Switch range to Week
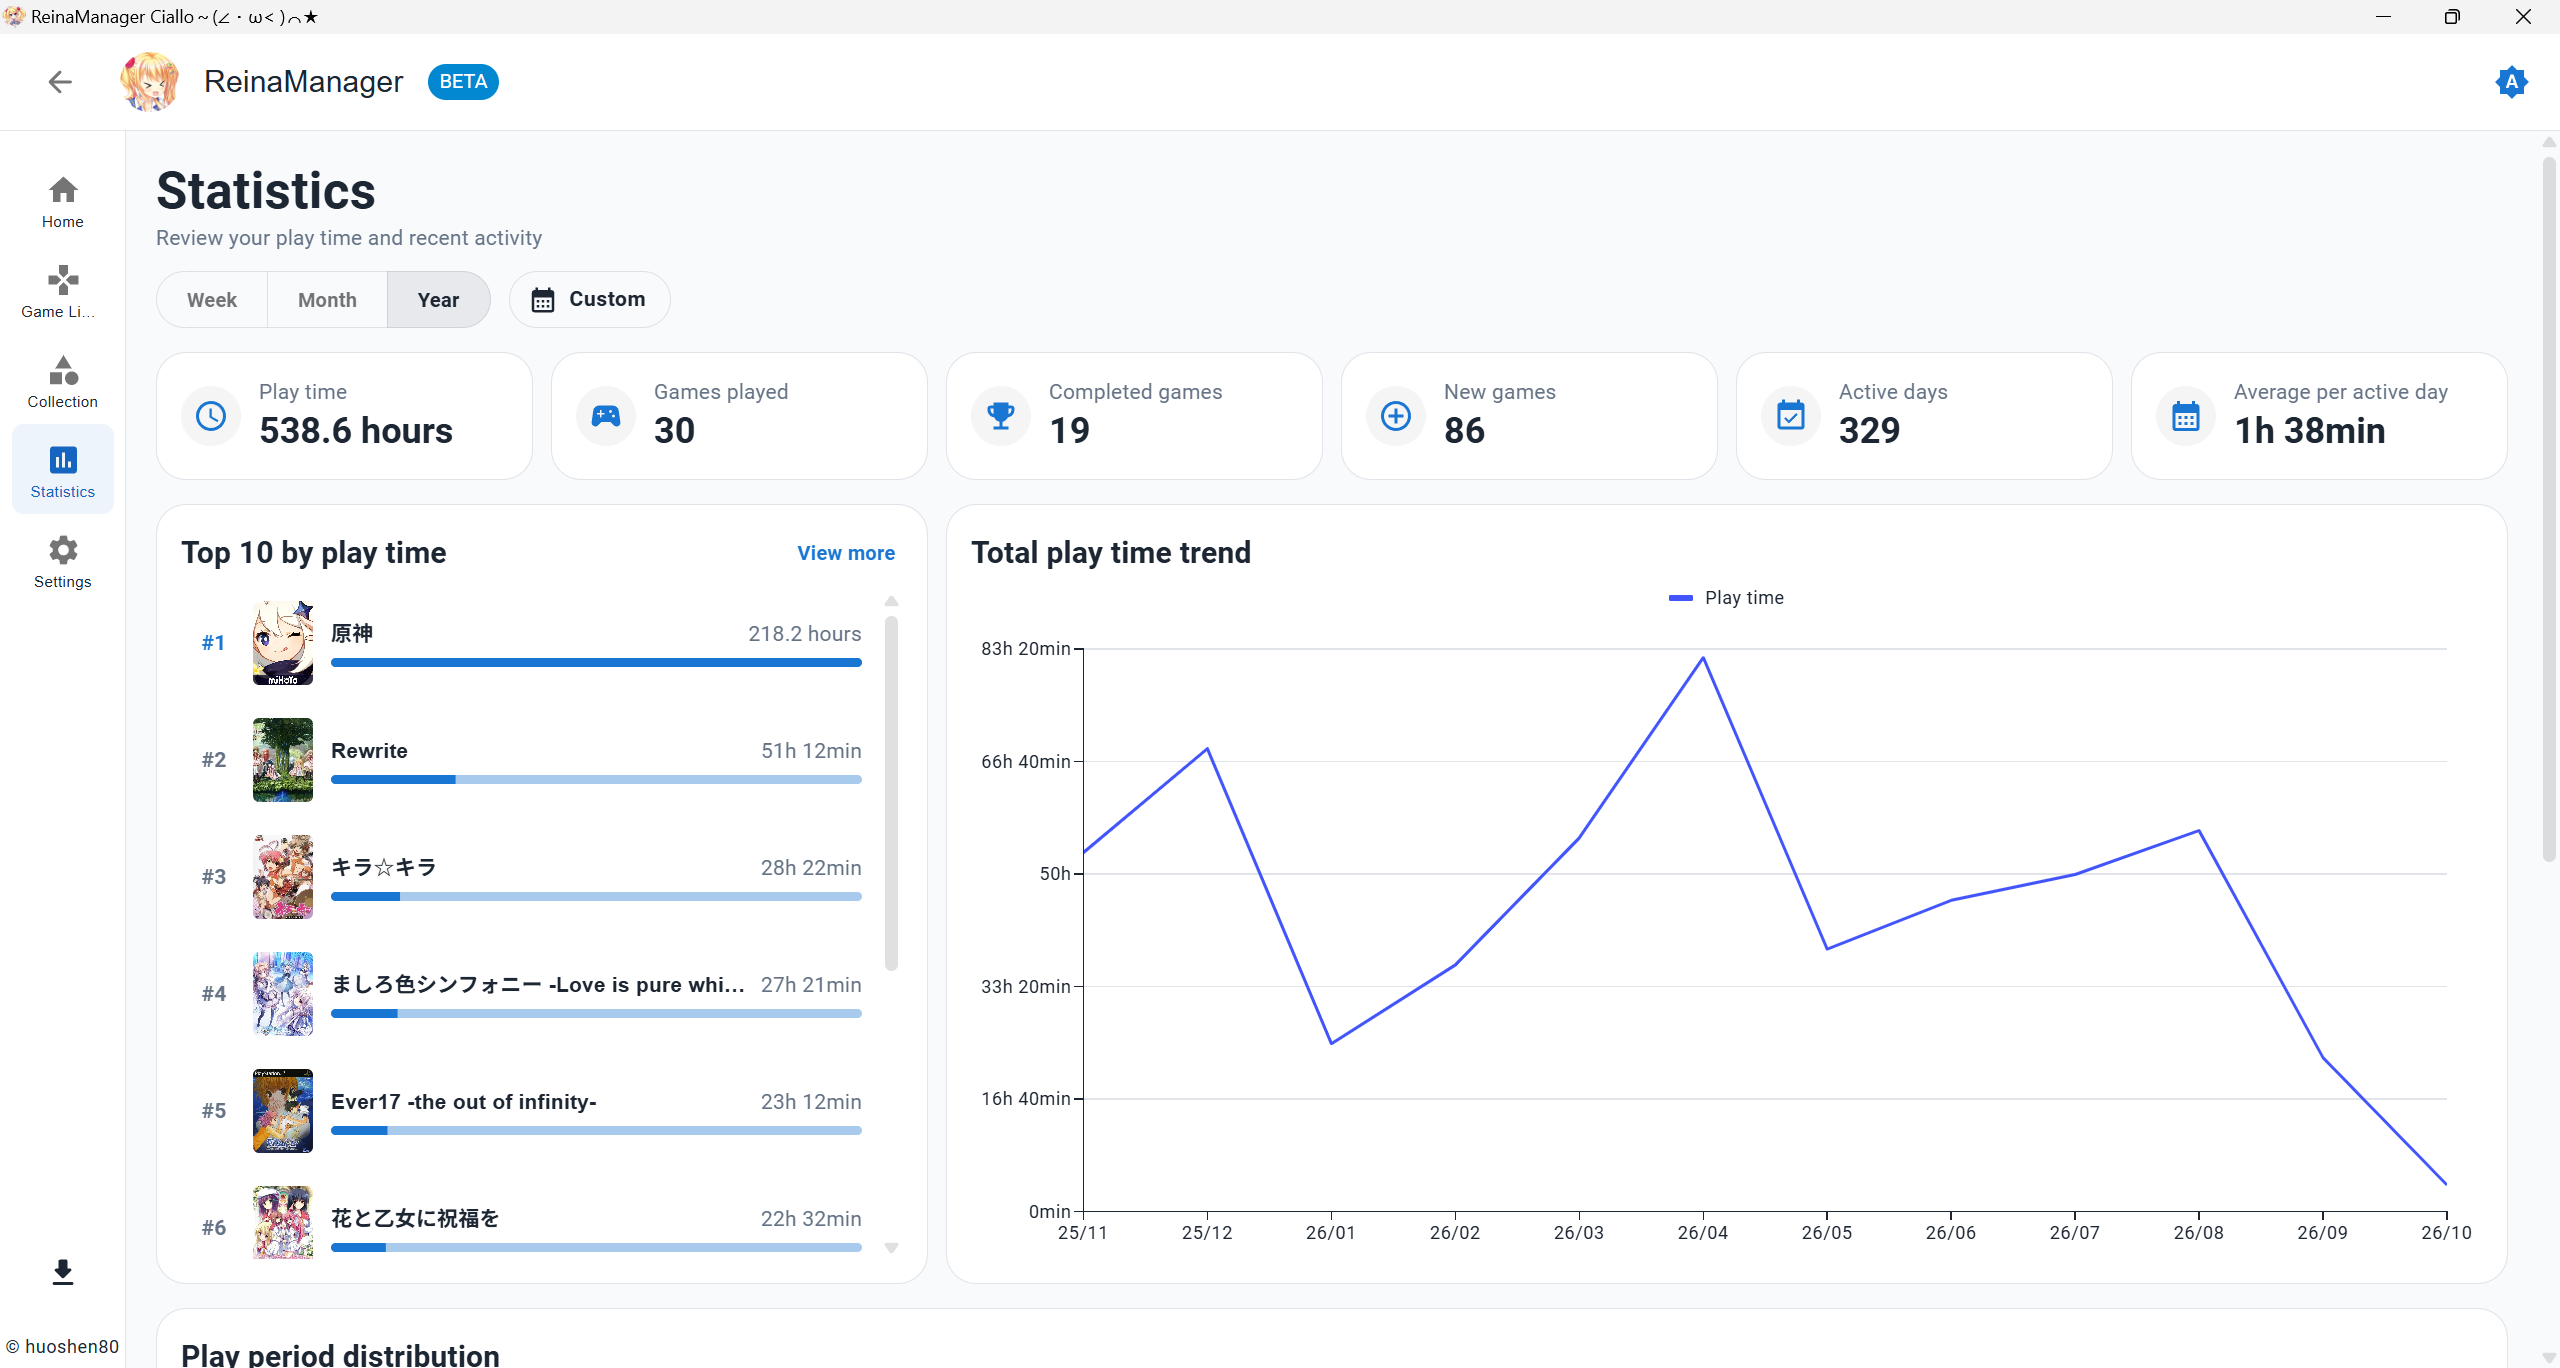Viewport: 2560px width, 1368px height. [212, 300]
